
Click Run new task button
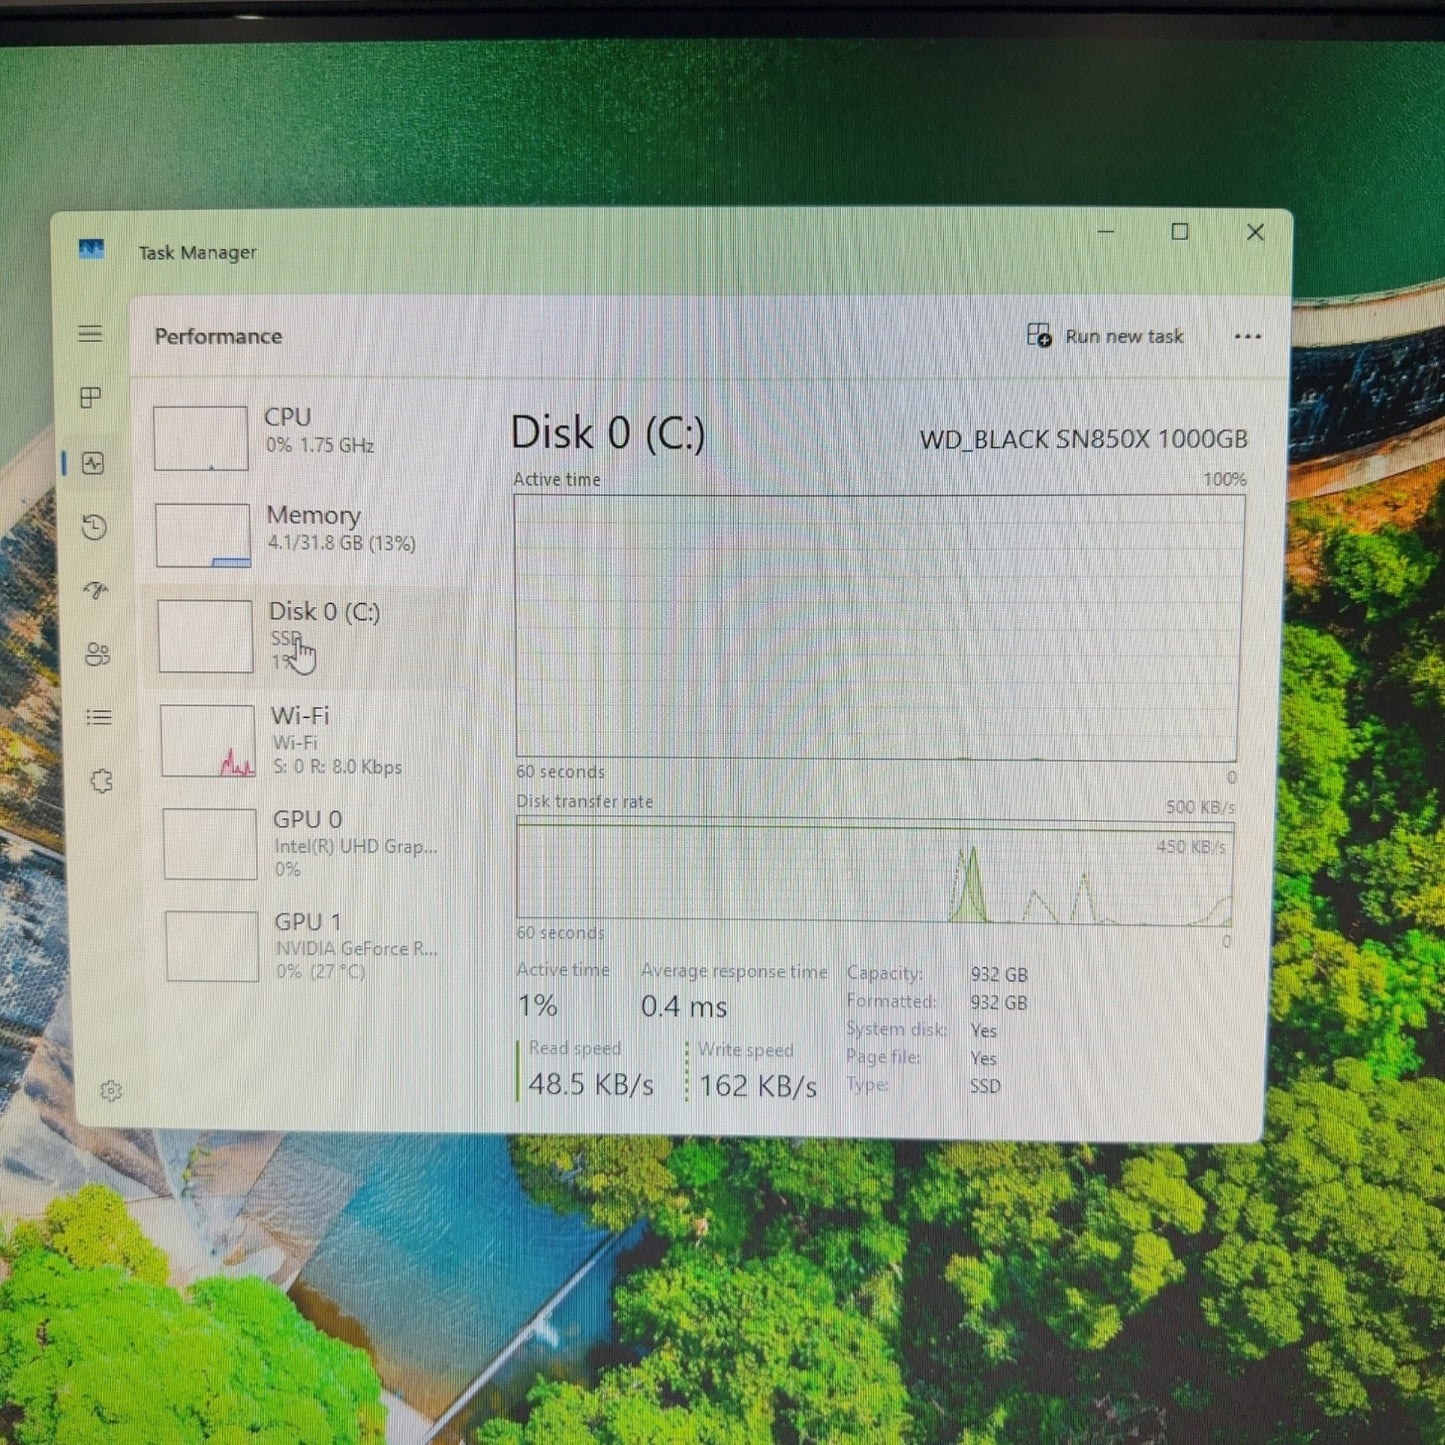[1105, 336]
